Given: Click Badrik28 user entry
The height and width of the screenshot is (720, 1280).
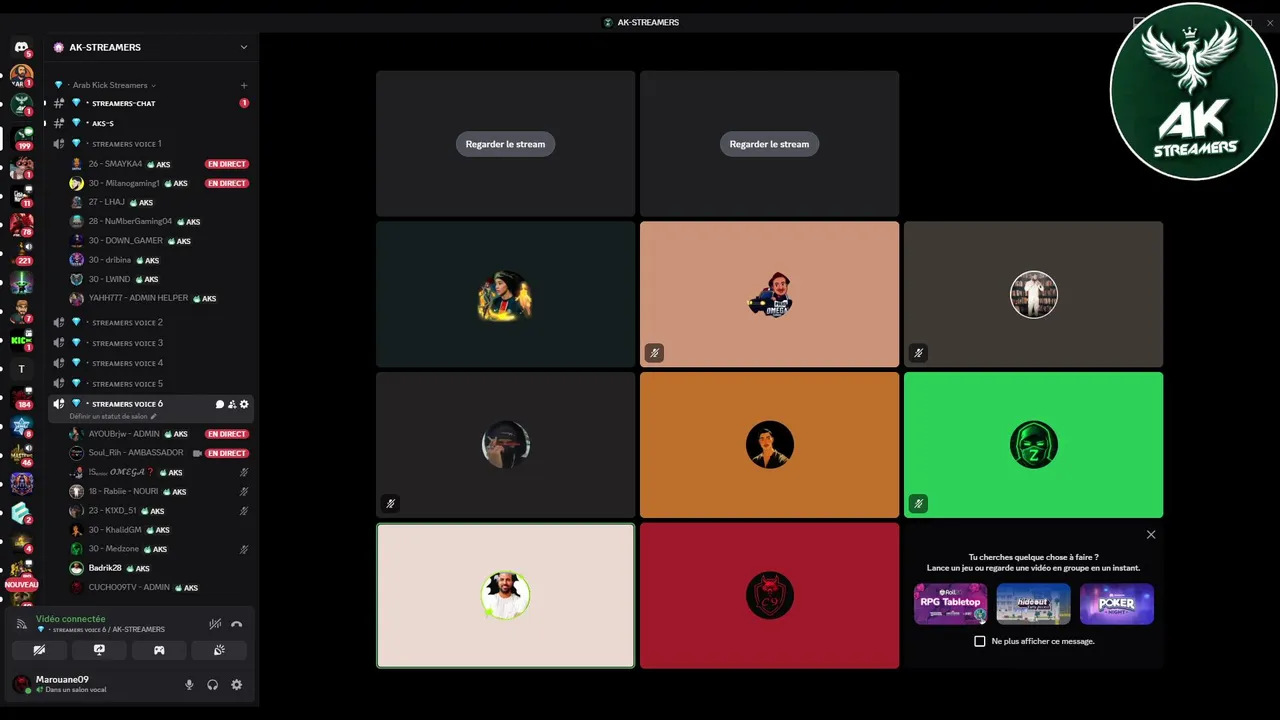Looking at the screenshot, I should point(160,568).
